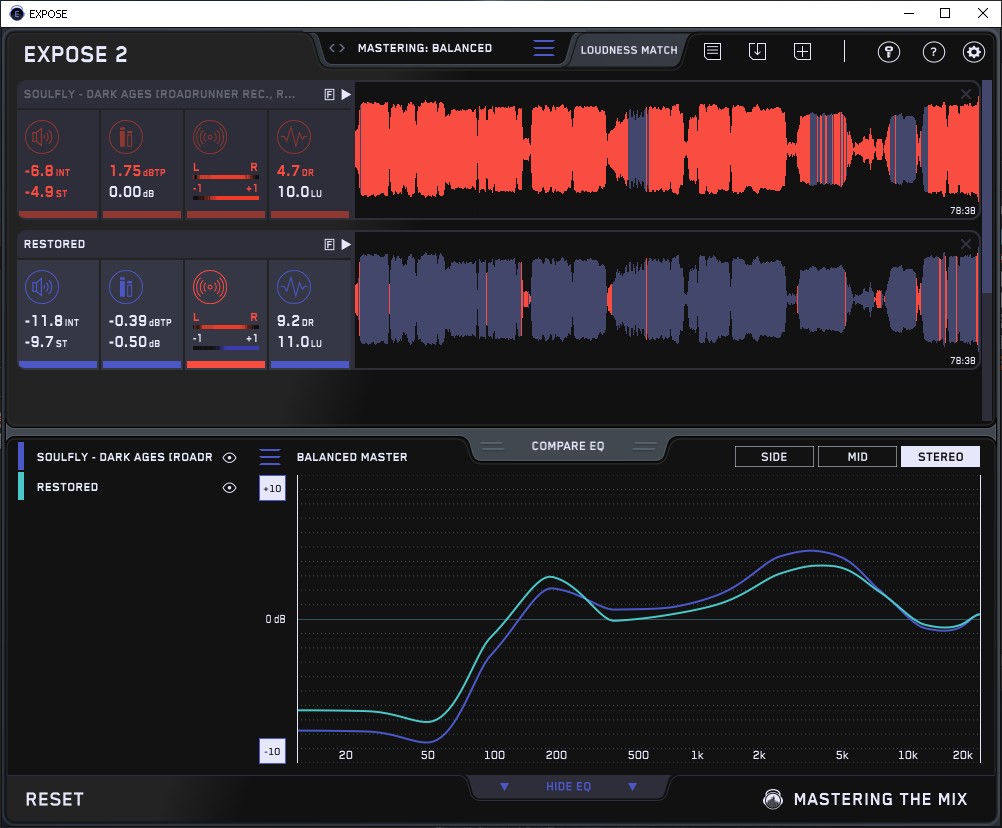Select the Soulfly peak level meter icon
The height and width of the screenshot is (828, 1002).
(x=126, y=137)
